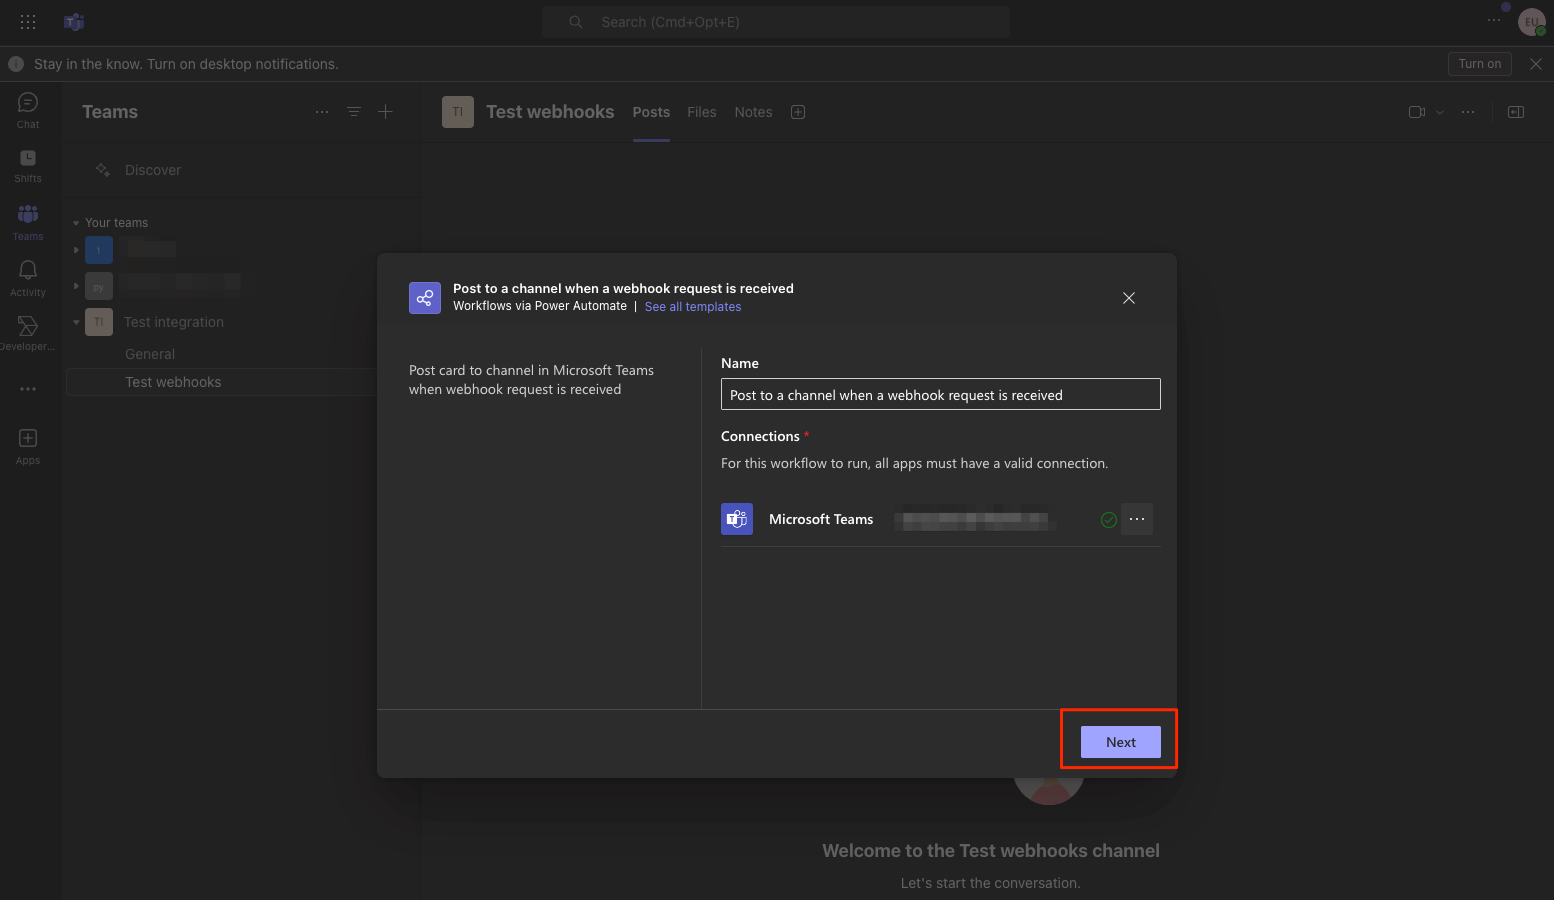Close the webhook workflow dialog
Screen dimensions: 1554x900
(1129, 298)
